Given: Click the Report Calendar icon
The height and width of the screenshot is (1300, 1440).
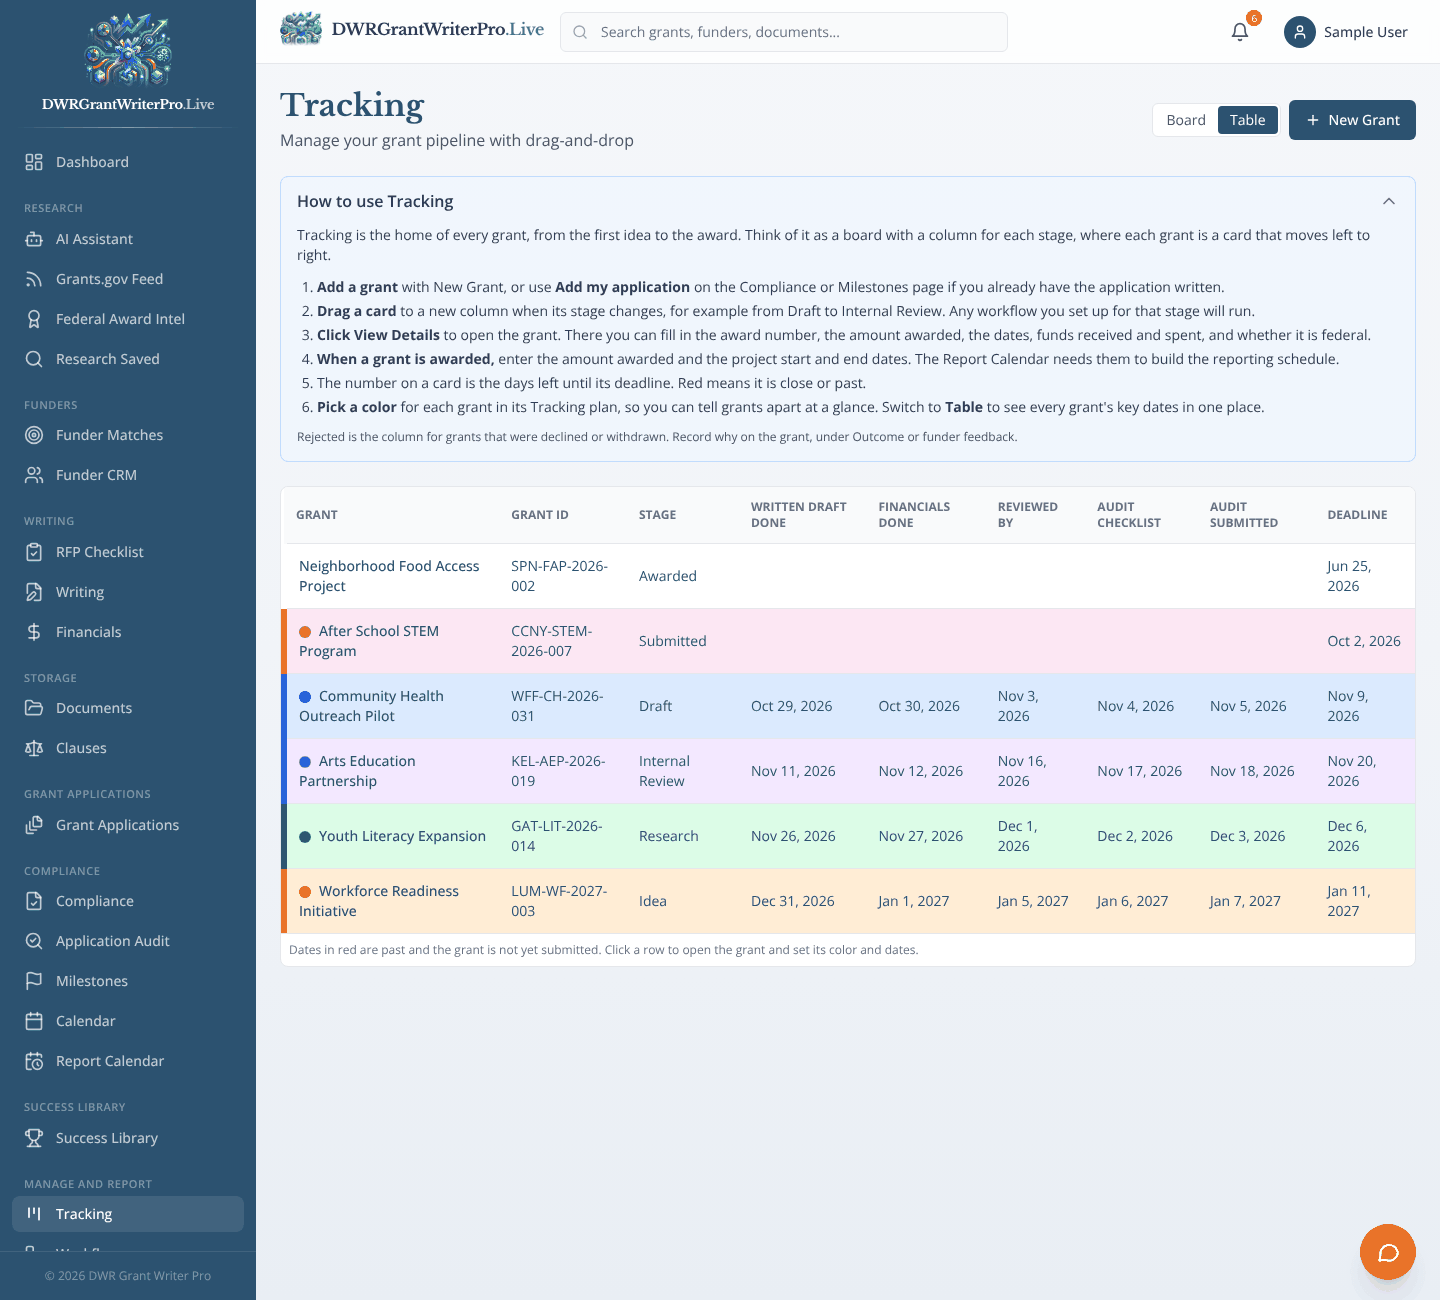Looking at the screenshot, I should point(34,1061).
